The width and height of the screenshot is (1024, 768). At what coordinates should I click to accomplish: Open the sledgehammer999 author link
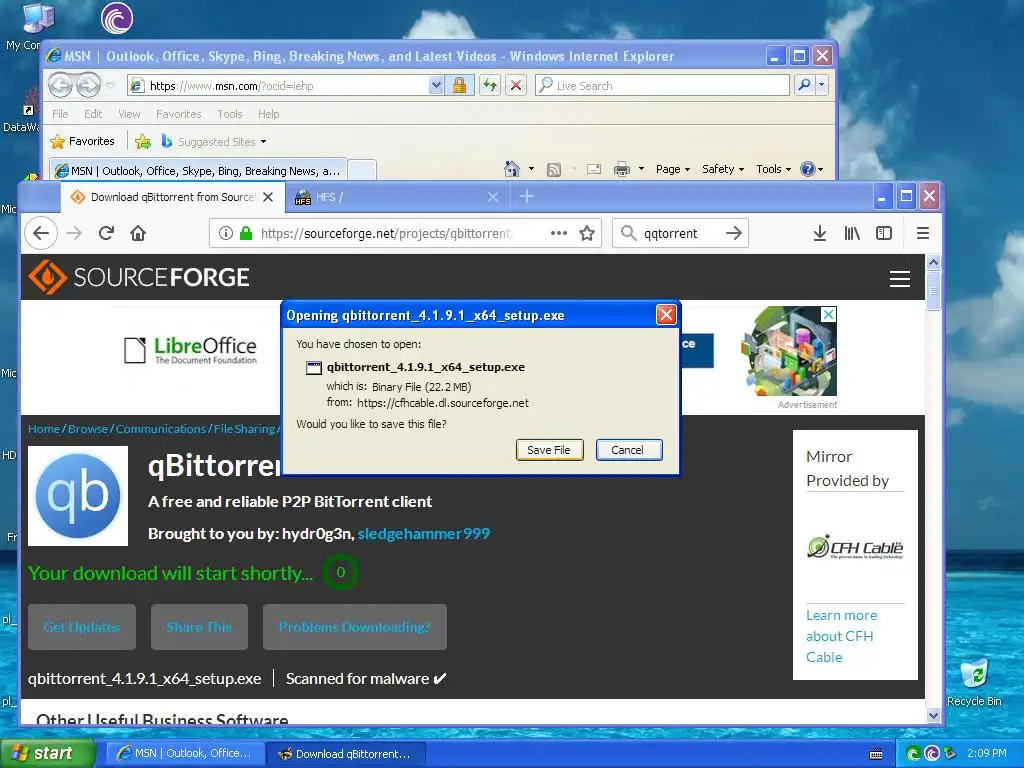424,534
